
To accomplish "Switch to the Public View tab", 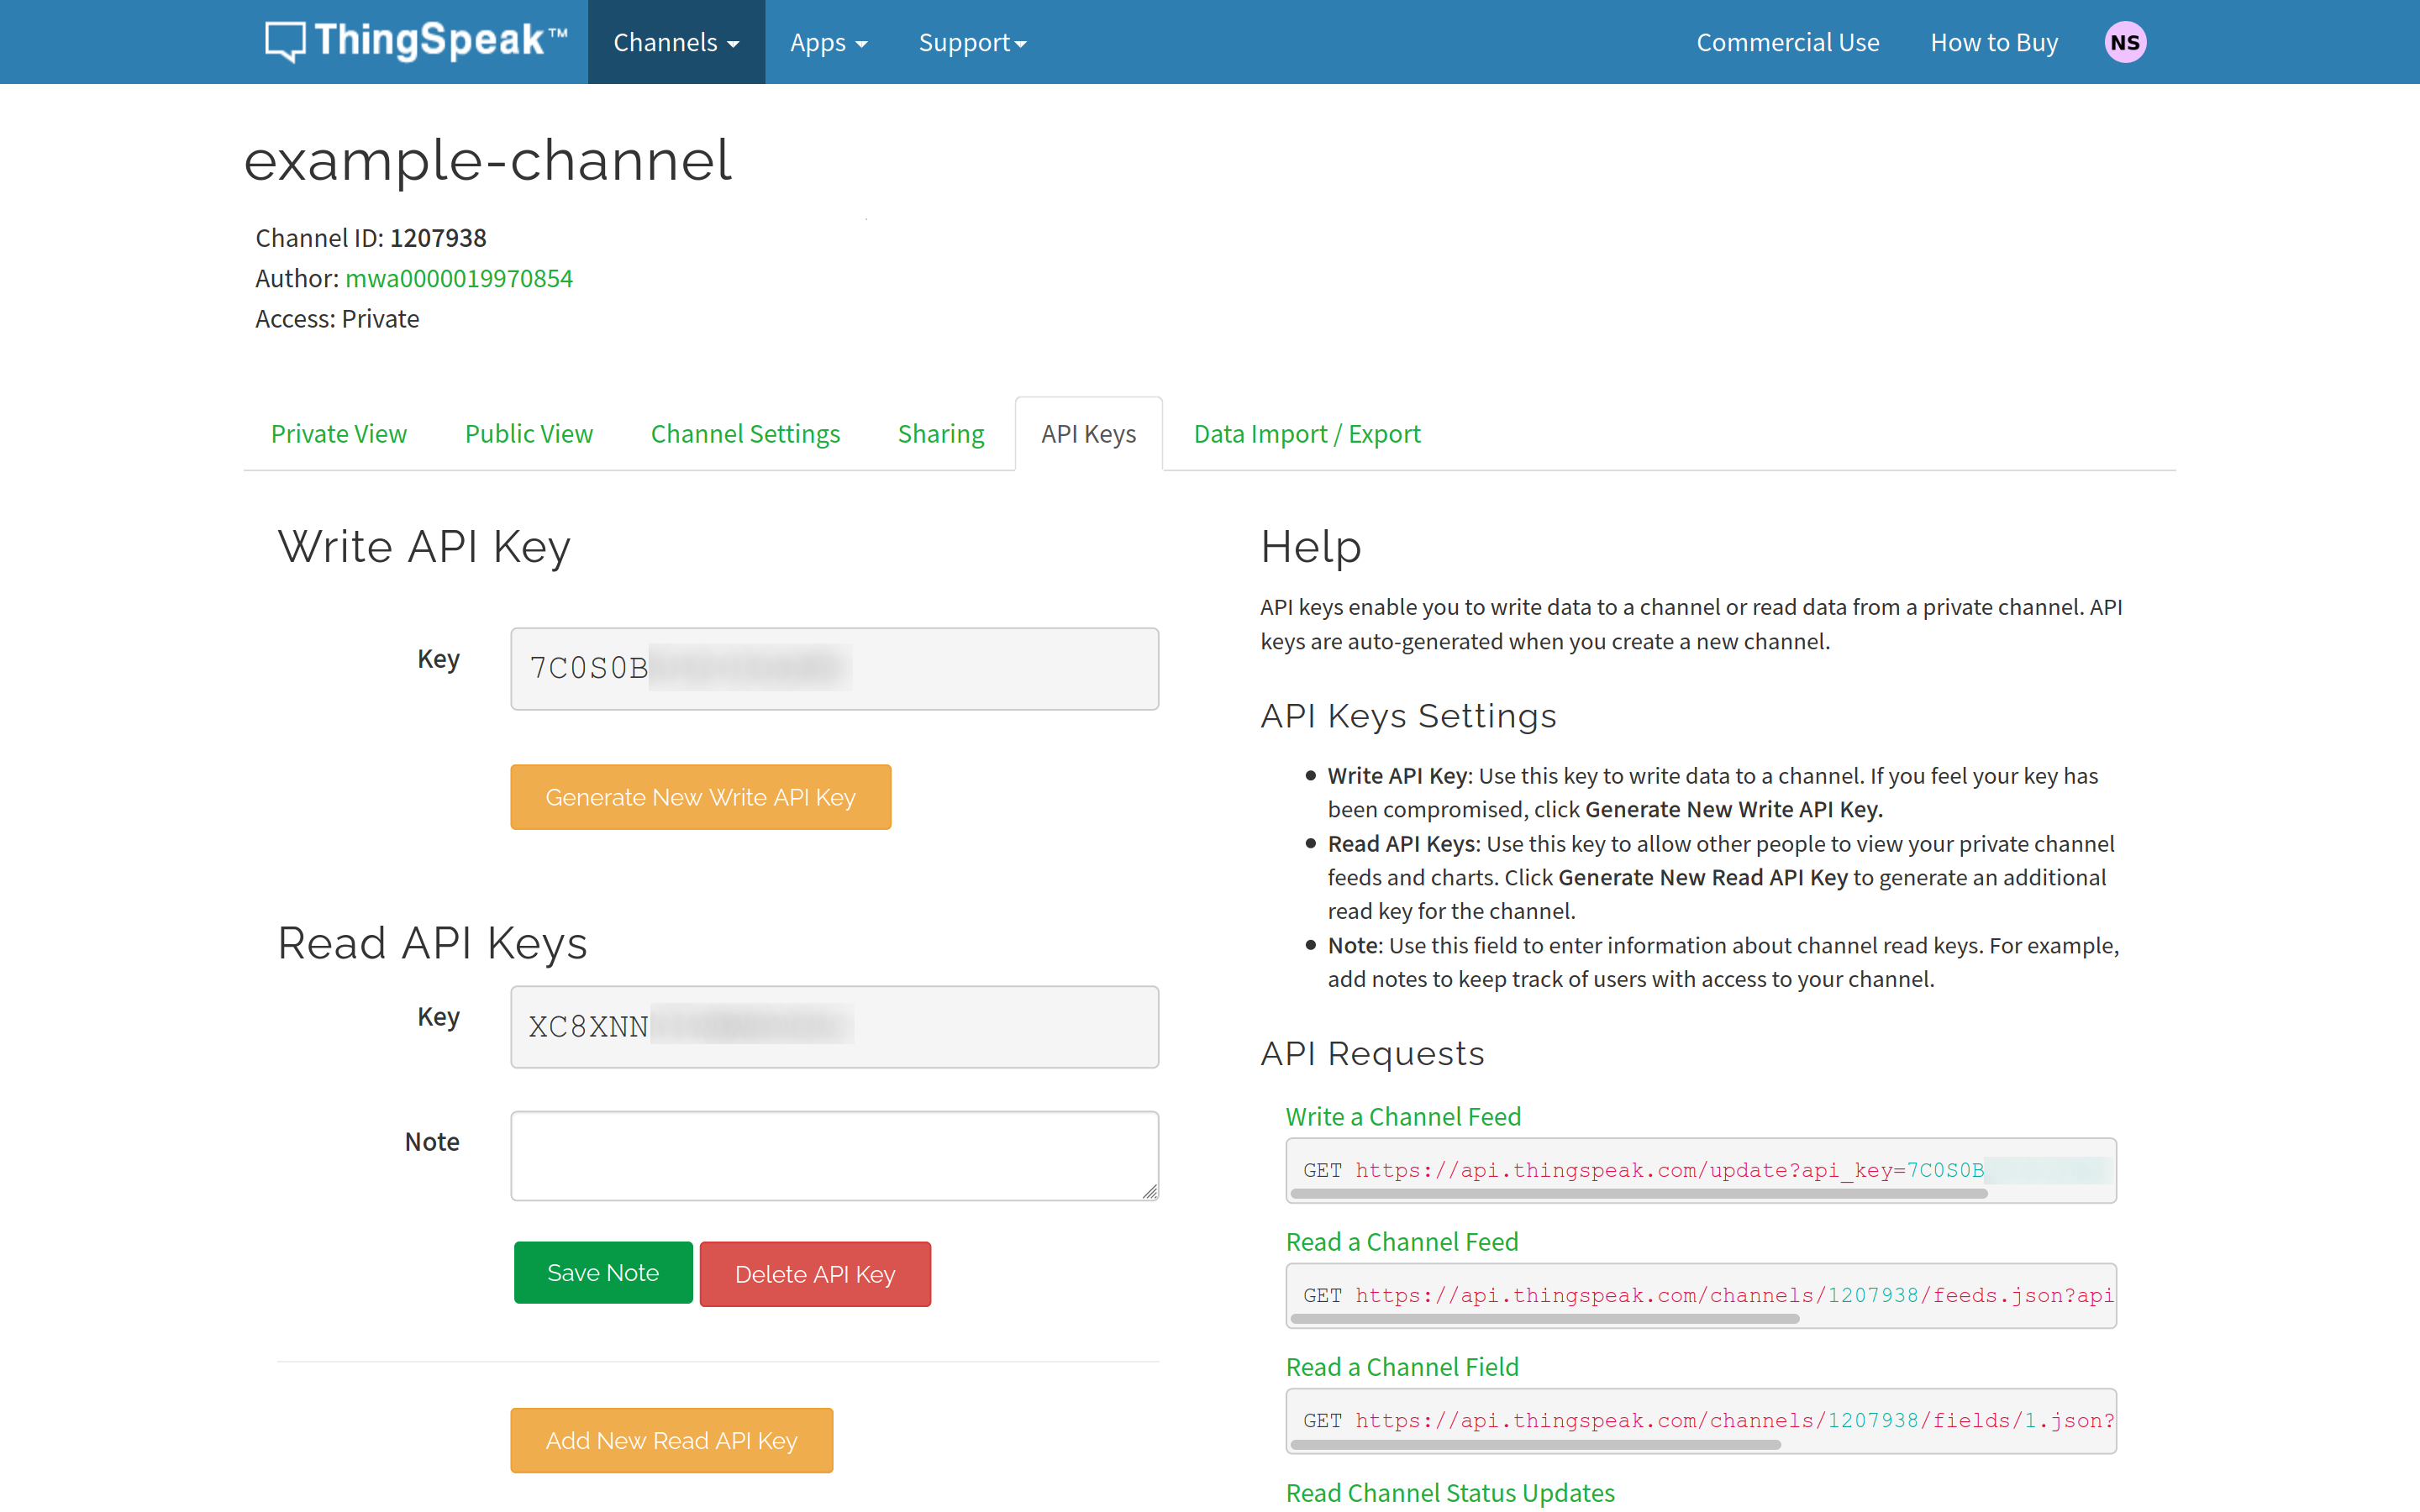I will click(x=528, y=434).
